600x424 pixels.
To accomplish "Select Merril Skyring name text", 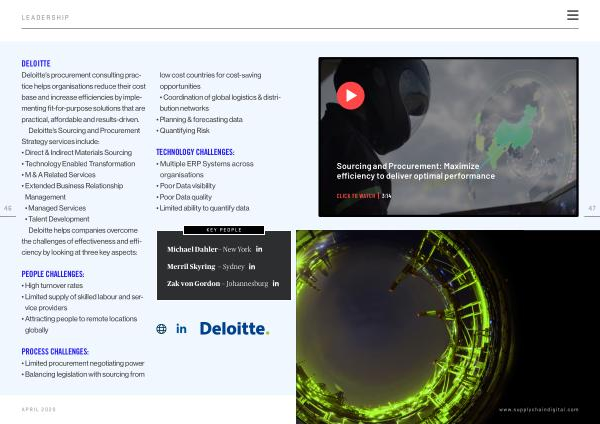I will point(191,267).
